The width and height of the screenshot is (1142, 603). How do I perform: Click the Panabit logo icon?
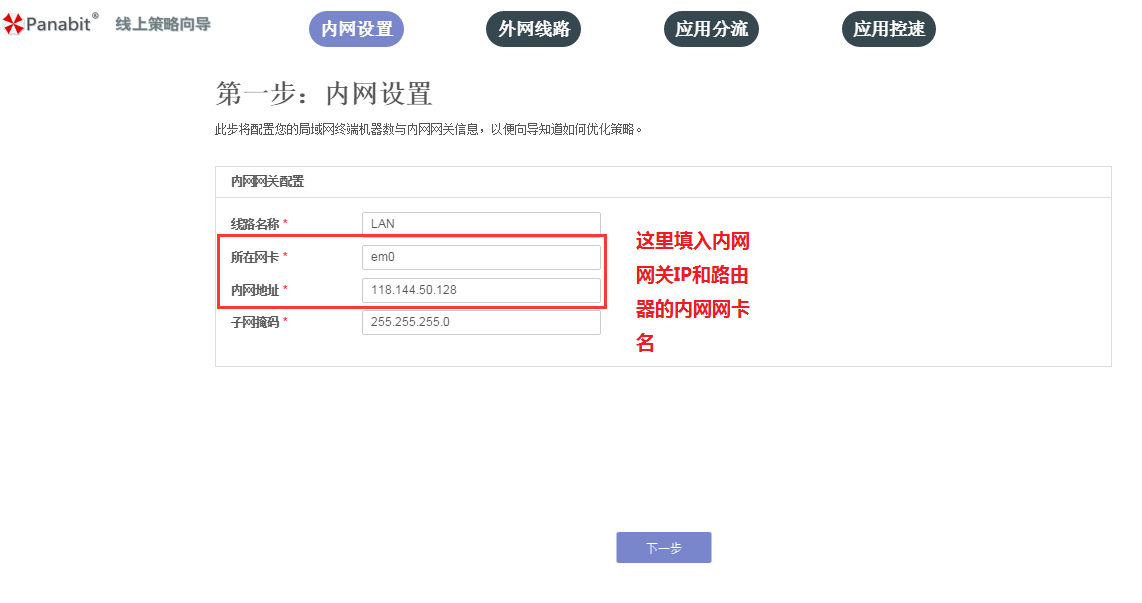(13, 25)
